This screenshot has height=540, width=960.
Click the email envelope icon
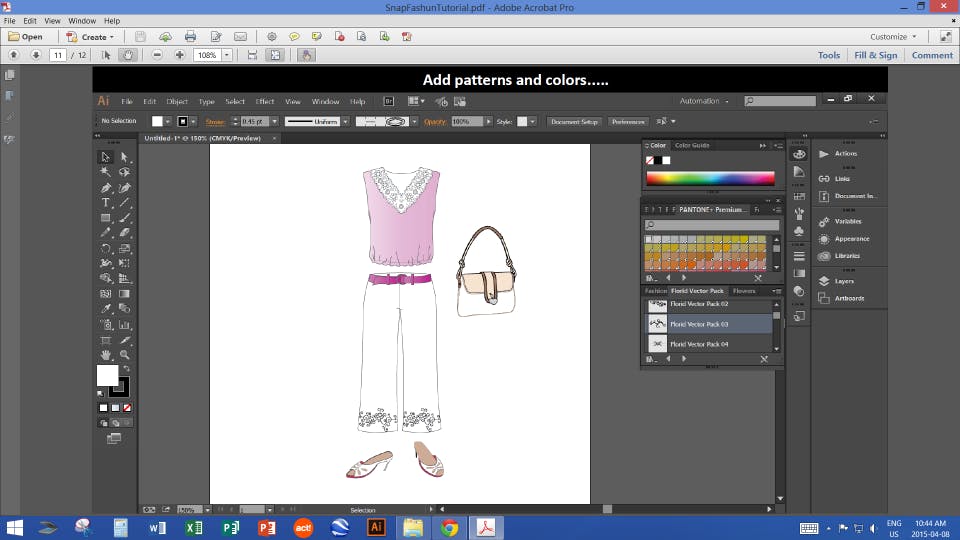point(241,37)
